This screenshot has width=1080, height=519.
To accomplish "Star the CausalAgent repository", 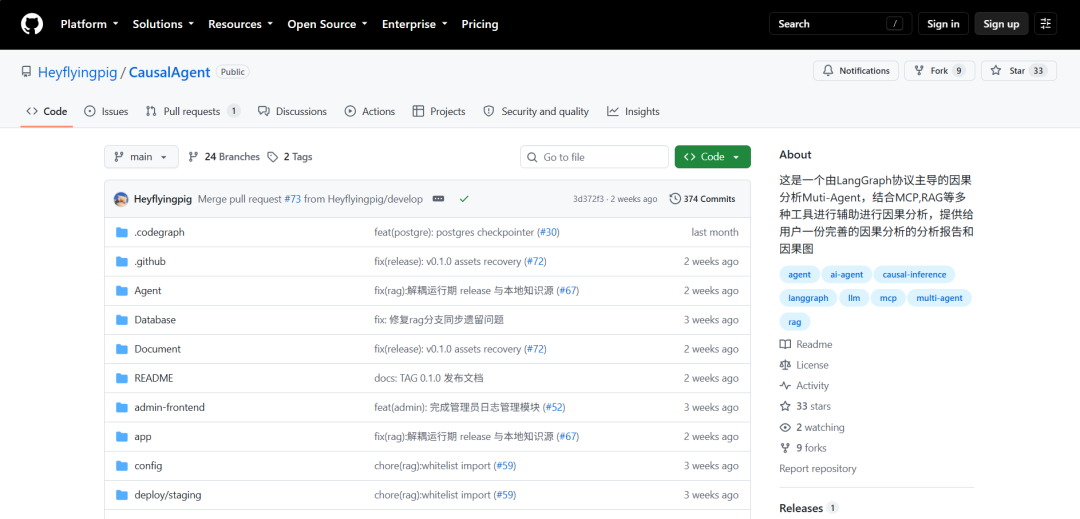I will pos(1019,71).
